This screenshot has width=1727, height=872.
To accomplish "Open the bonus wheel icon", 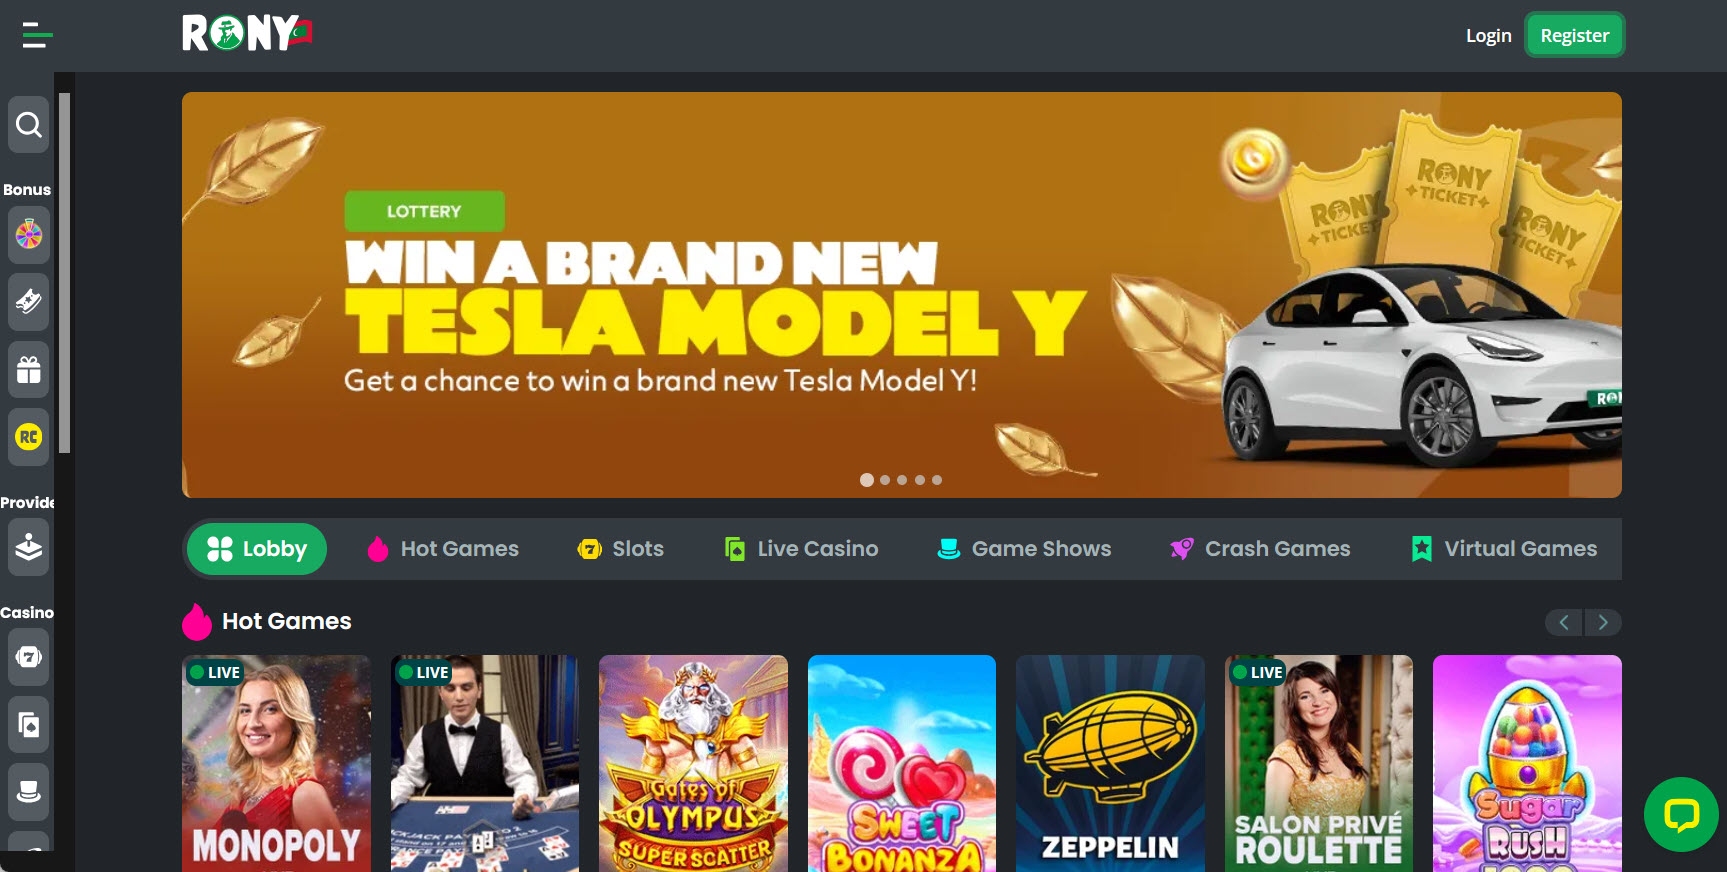I will tap(29, 235).
